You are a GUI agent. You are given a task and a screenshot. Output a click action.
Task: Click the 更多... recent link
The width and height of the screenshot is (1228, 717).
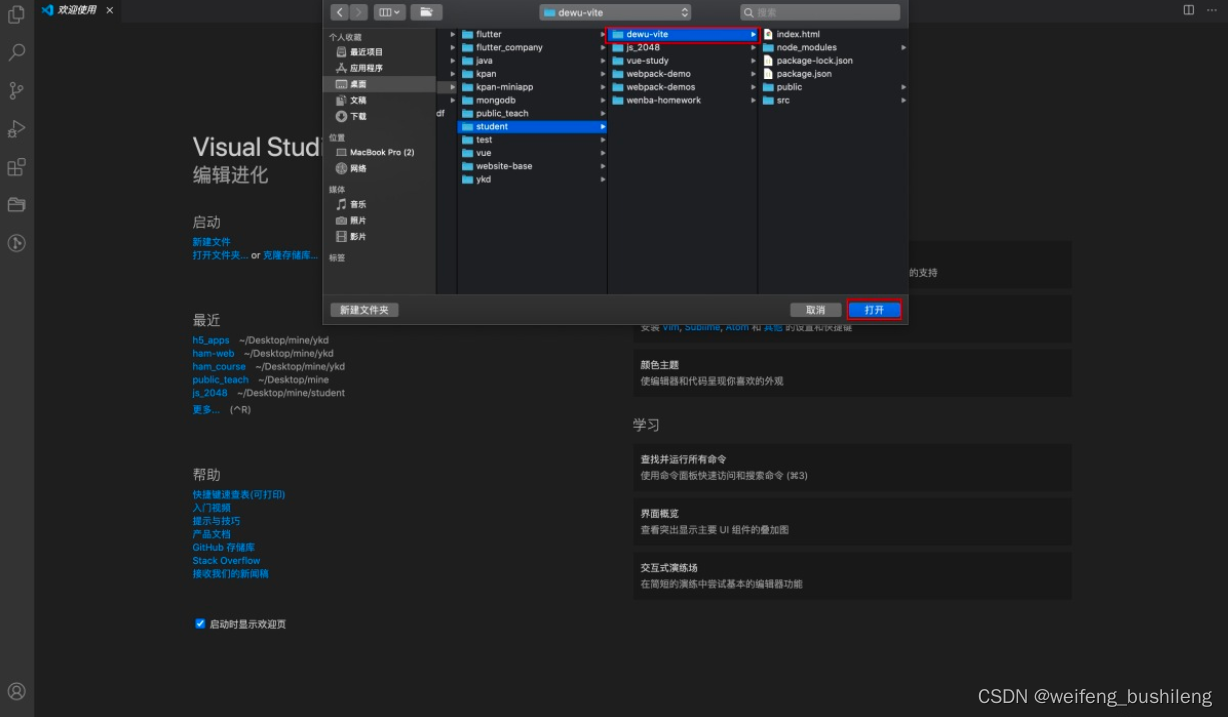206,409
